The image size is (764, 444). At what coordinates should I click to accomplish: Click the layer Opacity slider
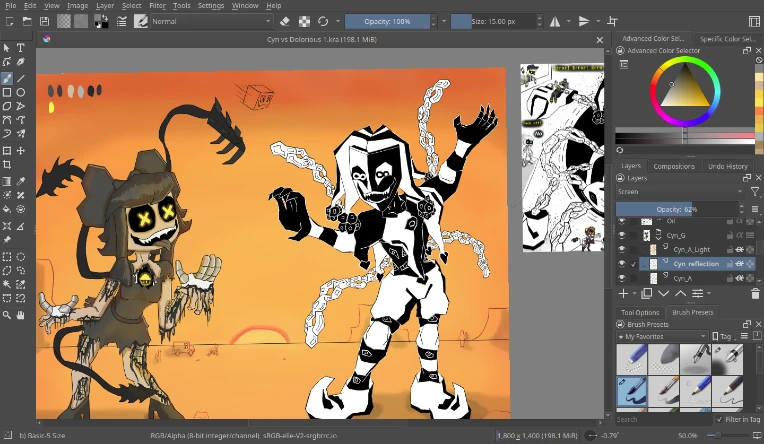click(x=677, y=209)
